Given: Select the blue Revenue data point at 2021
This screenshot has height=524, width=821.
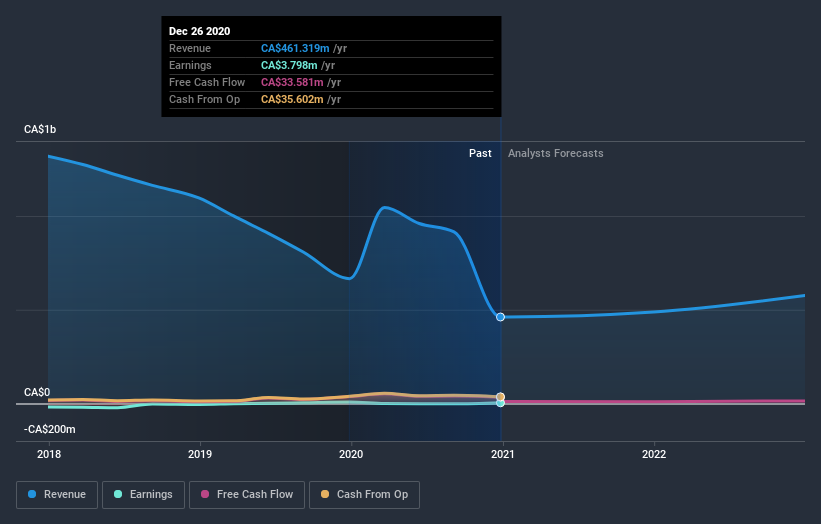Looking at the screenshot, I should 501,317.
